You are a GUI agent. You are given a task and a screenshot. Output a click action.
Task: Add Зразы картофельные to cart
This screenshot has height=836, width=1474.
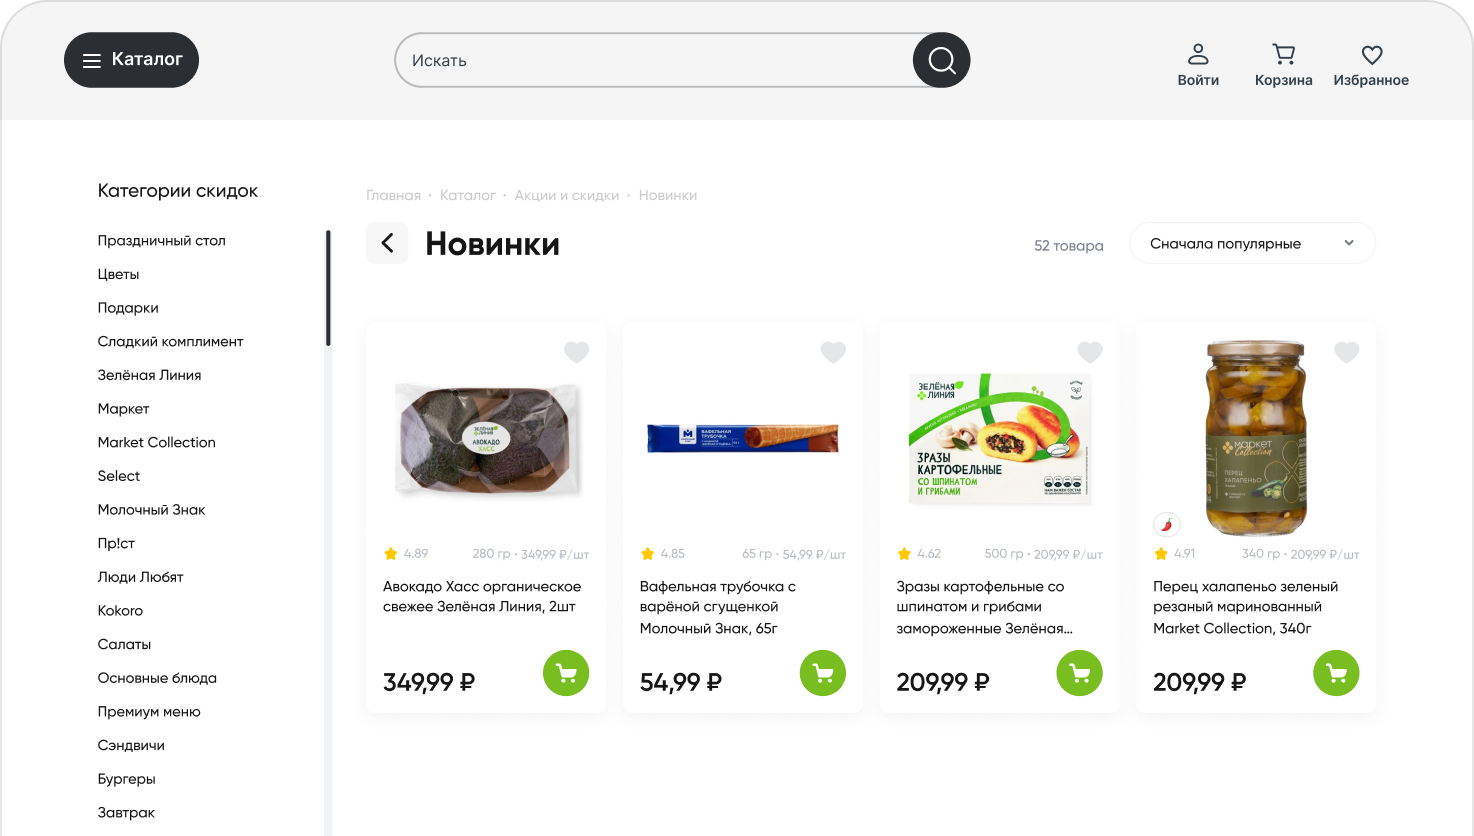(1079, 673)
